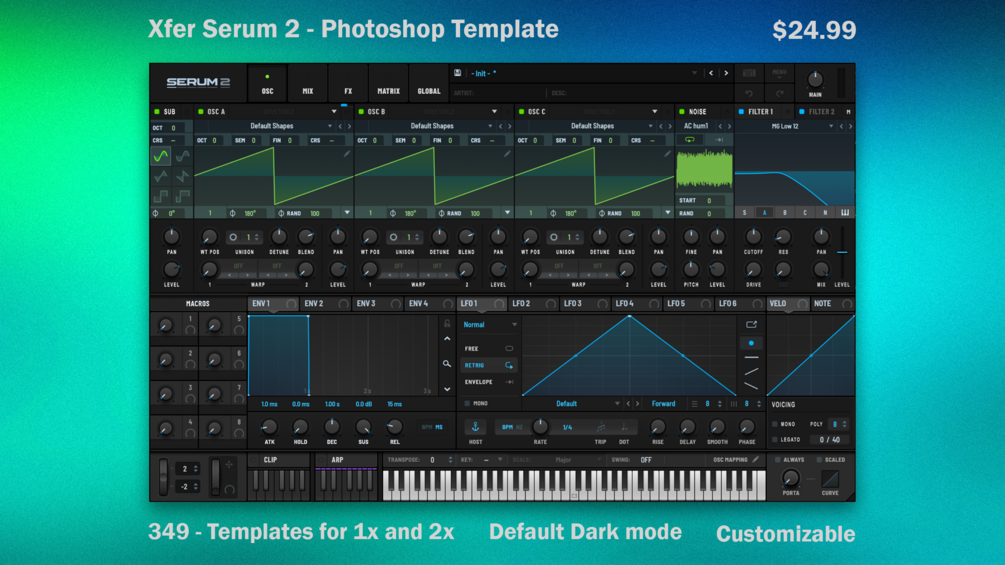1005x565 pixels.
Task: Toggle OSC A on/off indicator
Action: click(x=201, y=111)
